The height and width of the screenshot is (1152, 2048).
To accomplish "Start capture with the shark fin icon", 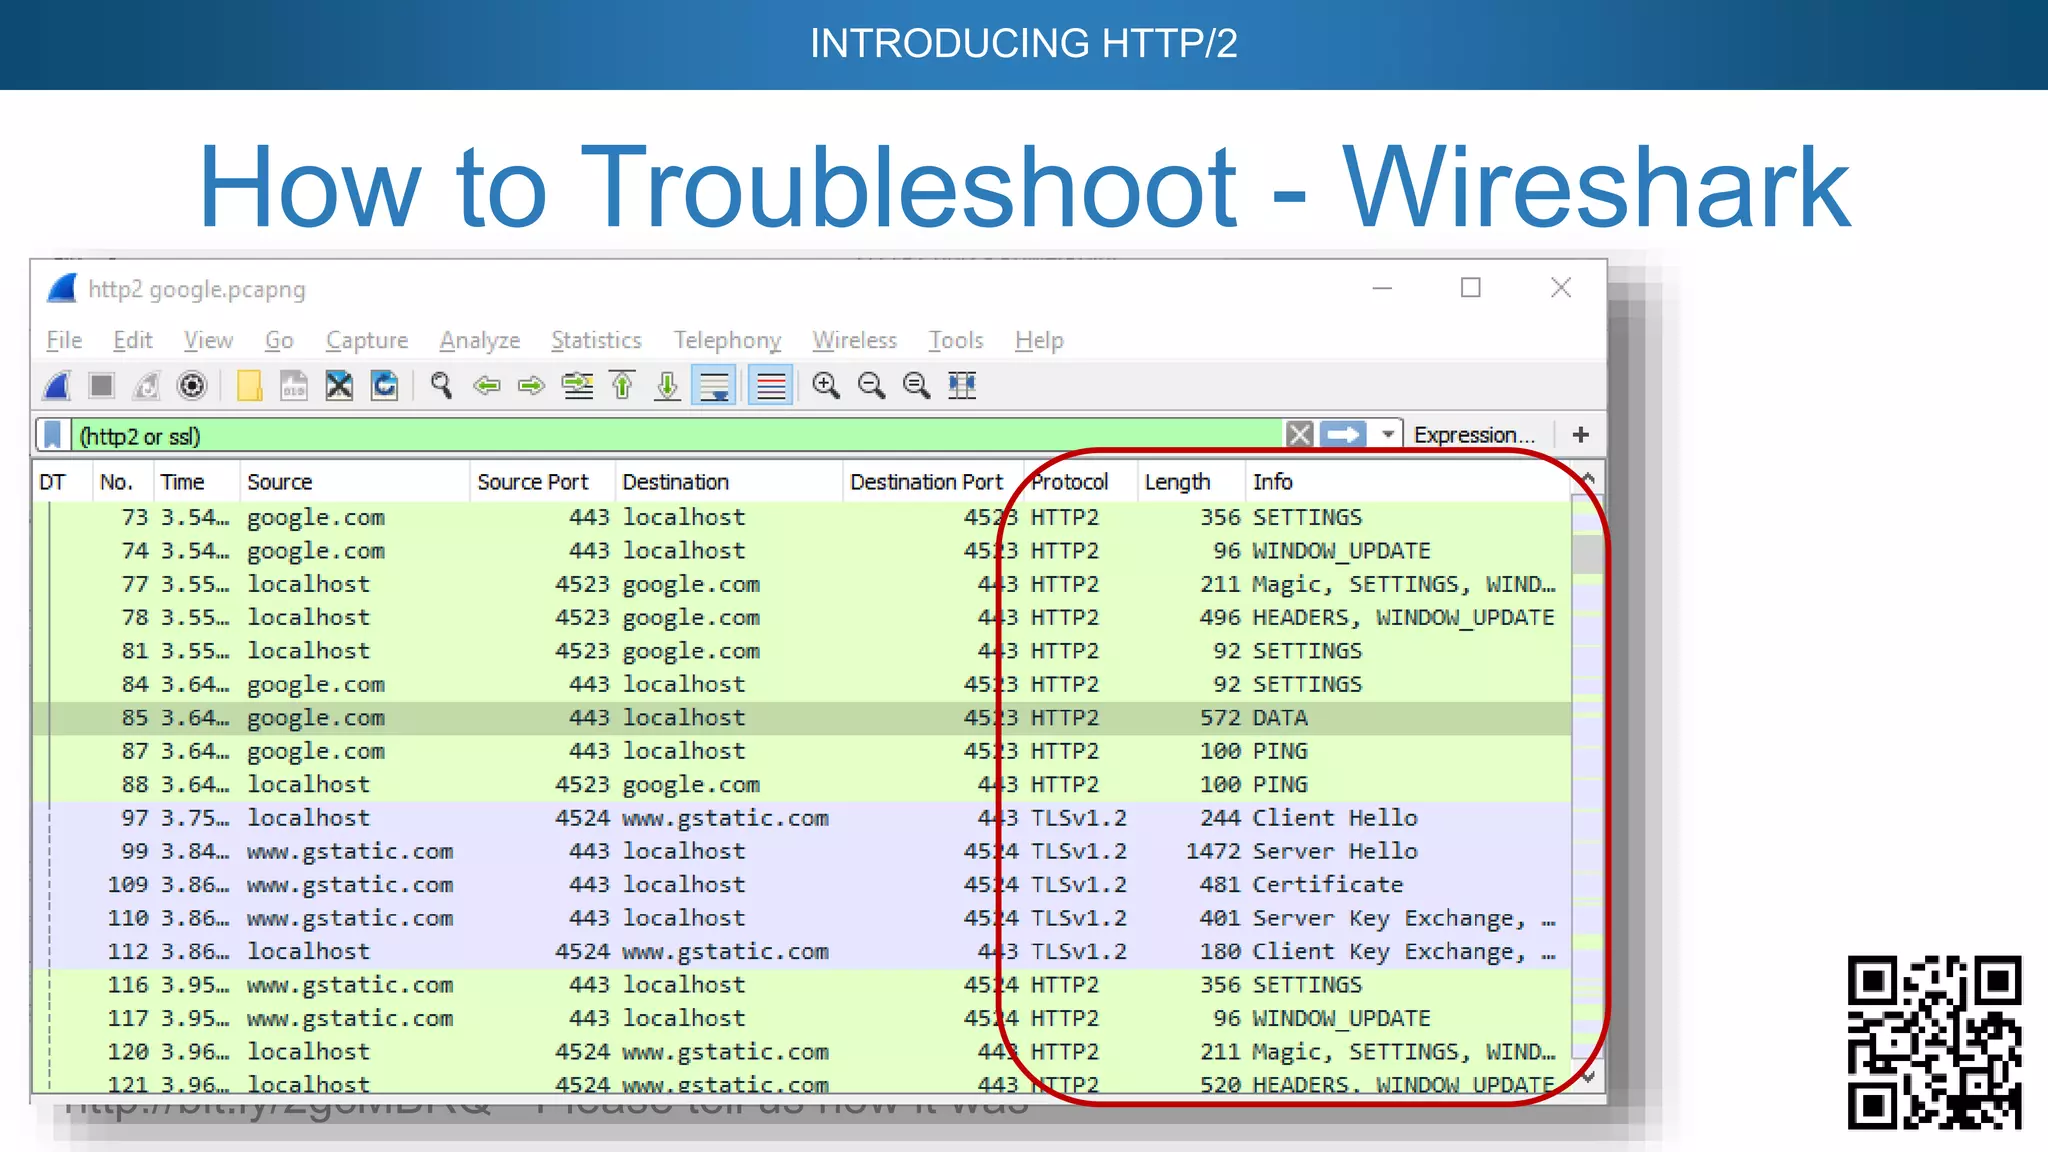I will [57, 386].
